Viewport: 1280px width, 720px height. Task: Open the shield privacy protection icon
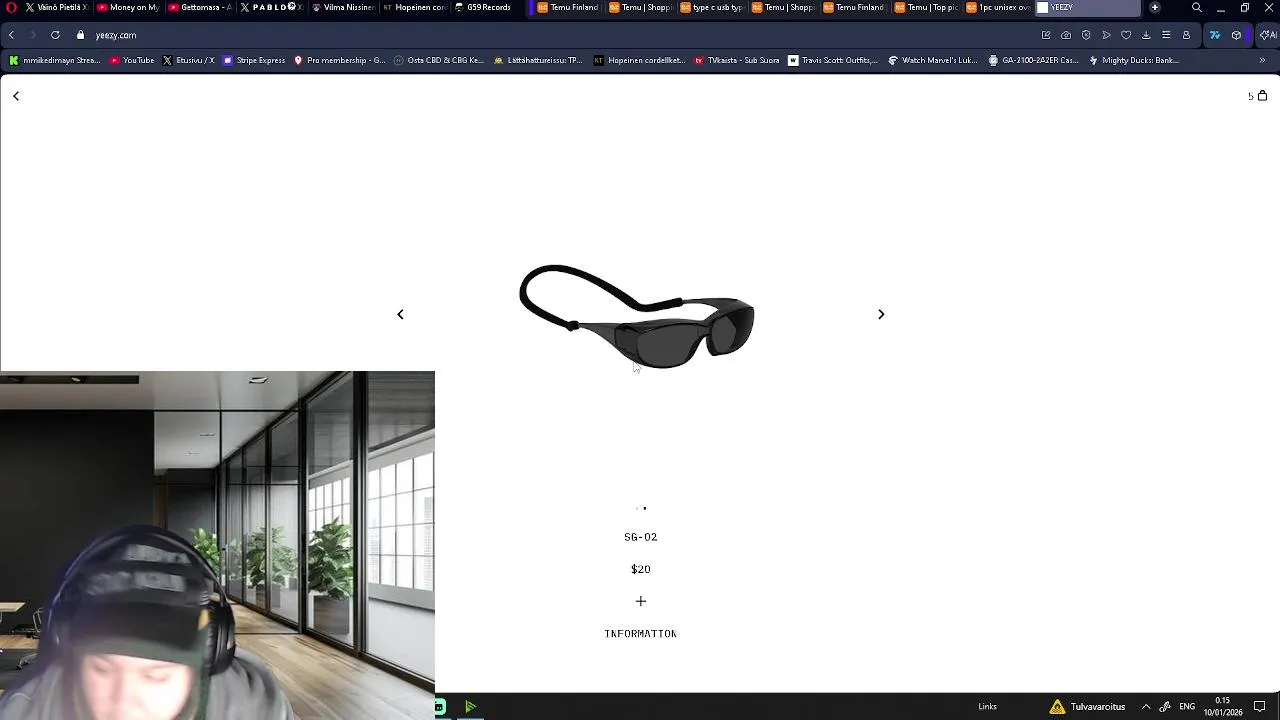click(1086, 35)
